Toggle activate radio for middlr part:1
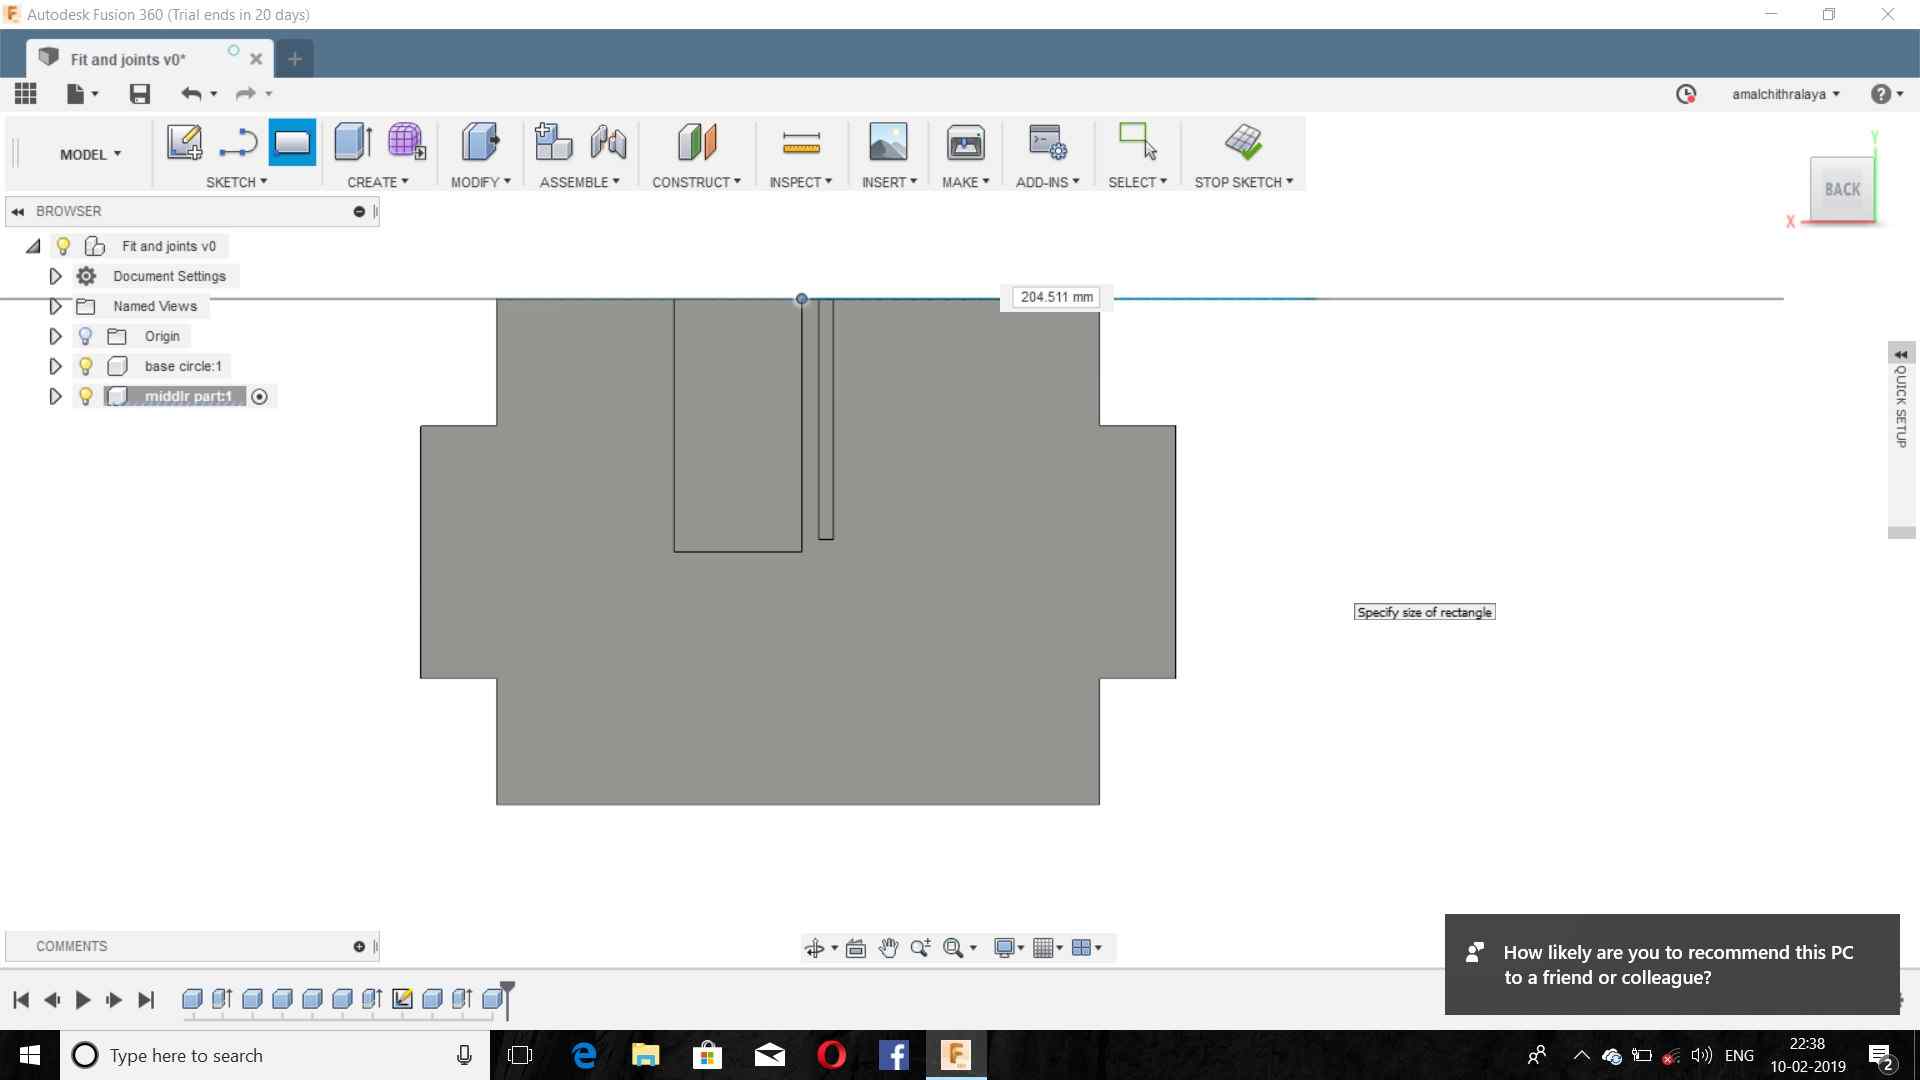This screenshot has height=1080, width=1920. [260, 397]
